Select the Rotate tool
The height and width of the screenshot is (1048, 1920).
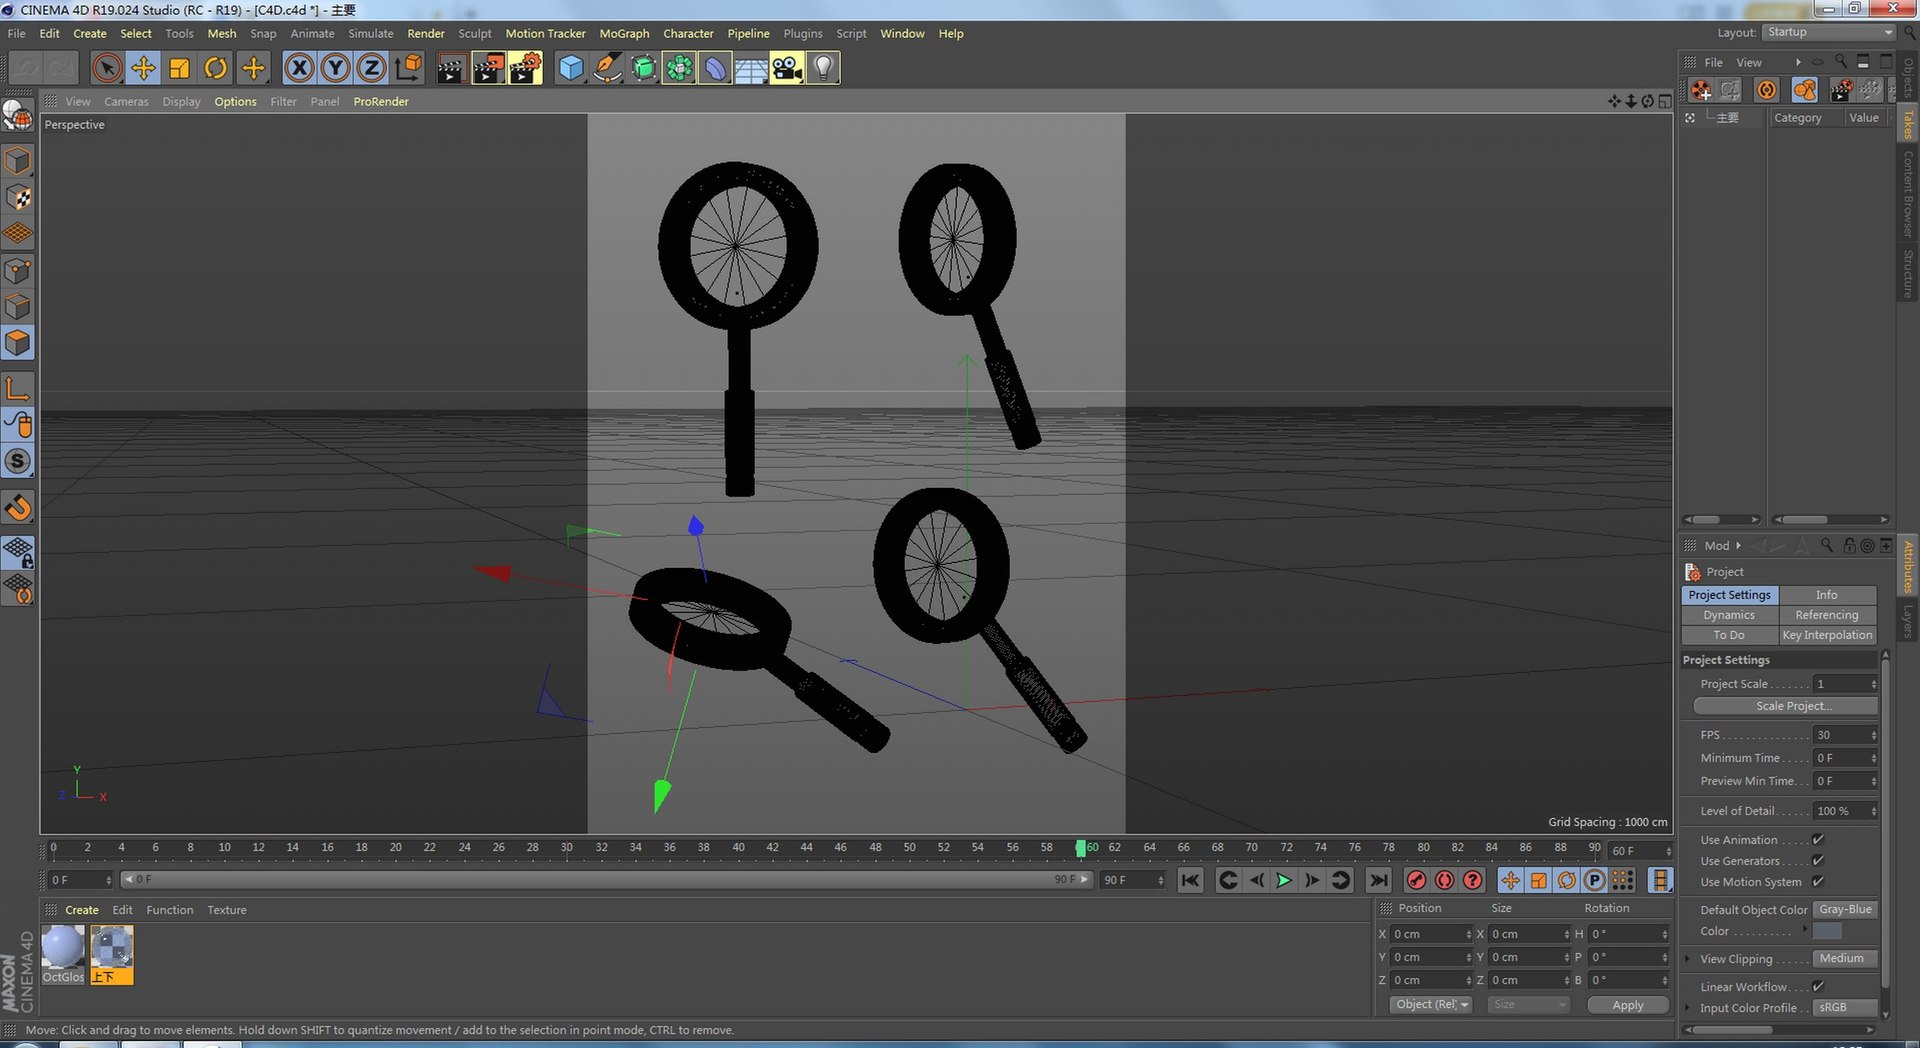tap(215, 68)
